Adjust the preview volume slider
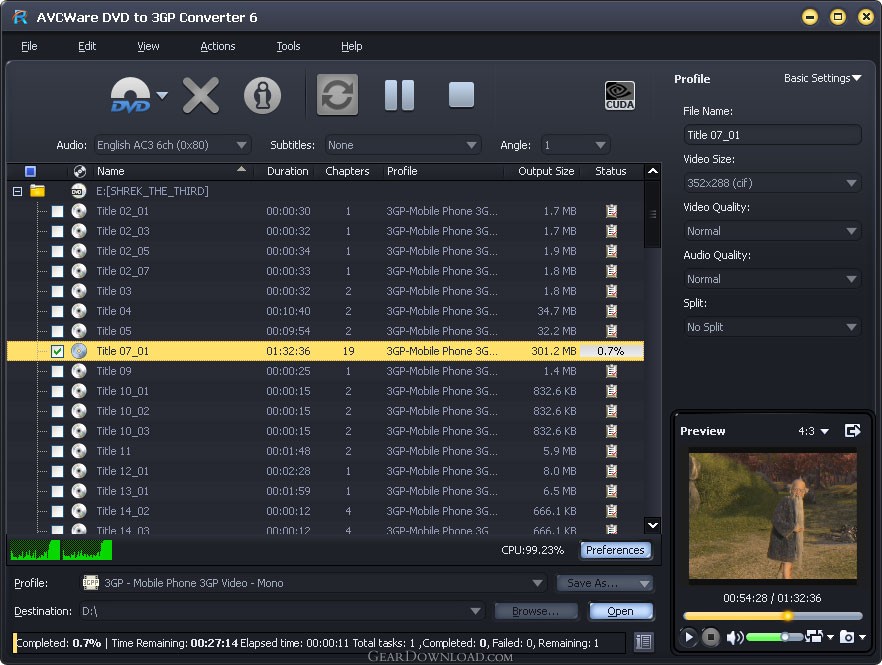The height and width of the screenshot is (665, 882). pos(775,637)
